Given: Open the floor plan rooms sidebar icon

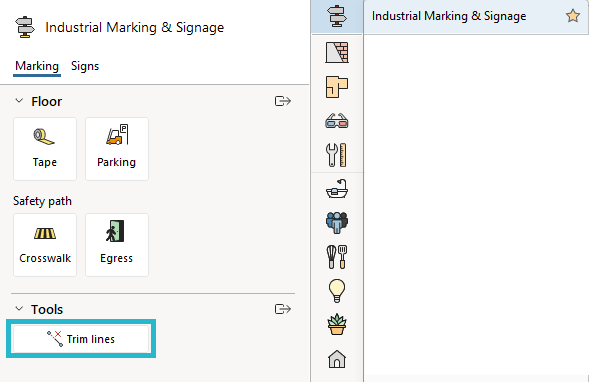Looking at the screenshot, I should point(337,87).
